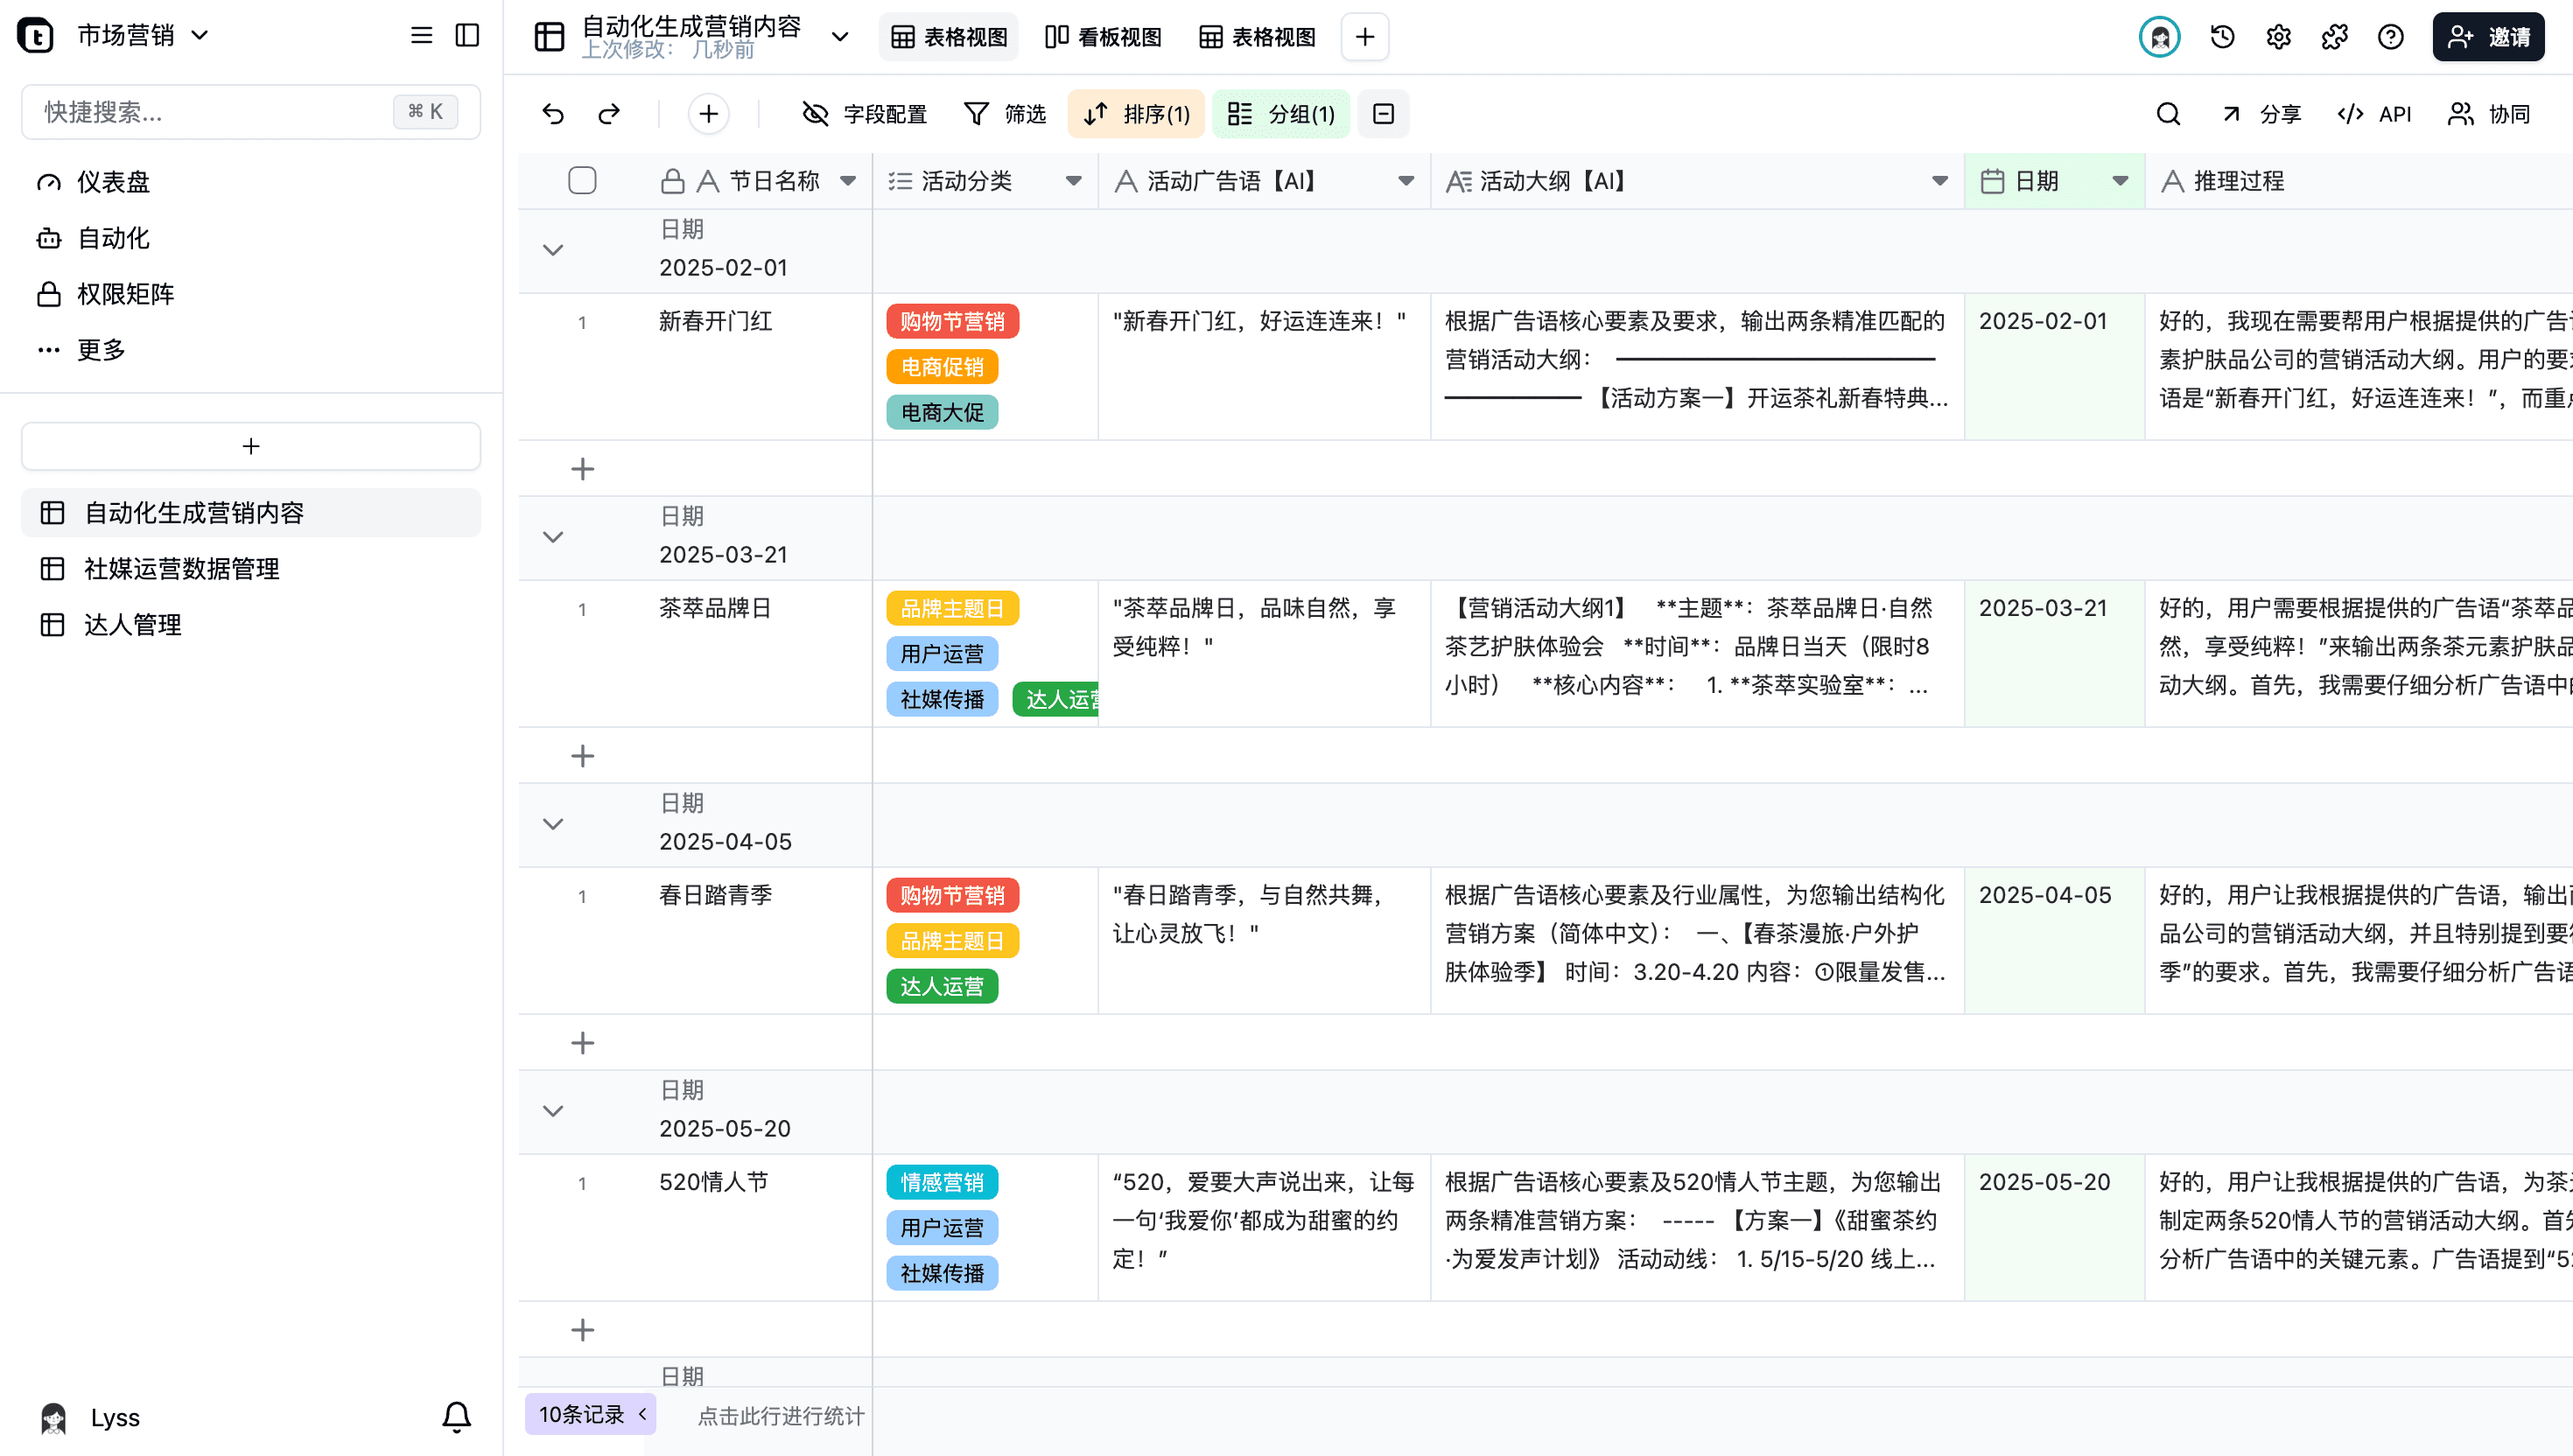Click the help question mark icon

[x=2390, y=37]
